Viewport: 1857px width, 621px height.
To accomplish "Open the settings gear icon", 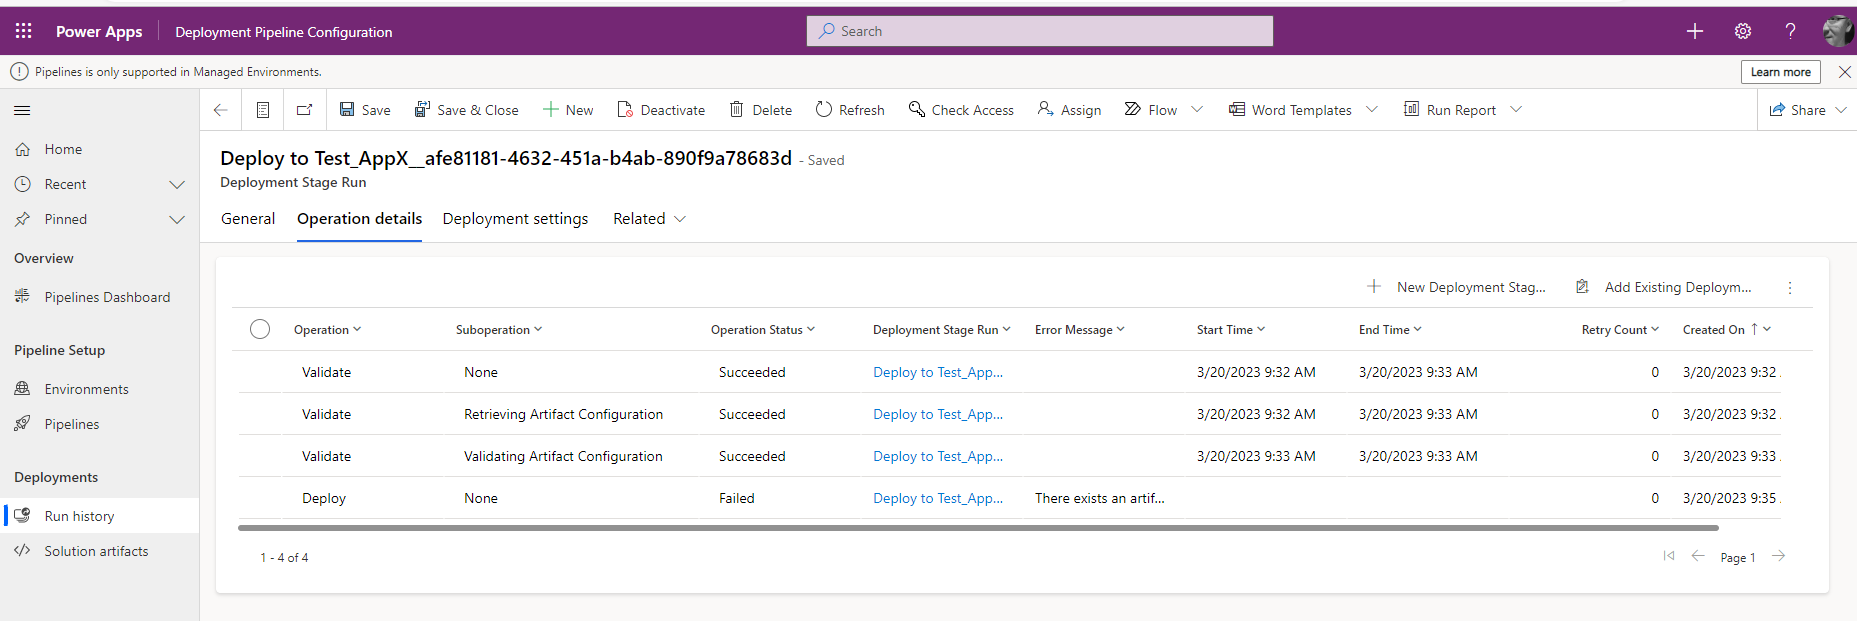I will click(1743, 31).
